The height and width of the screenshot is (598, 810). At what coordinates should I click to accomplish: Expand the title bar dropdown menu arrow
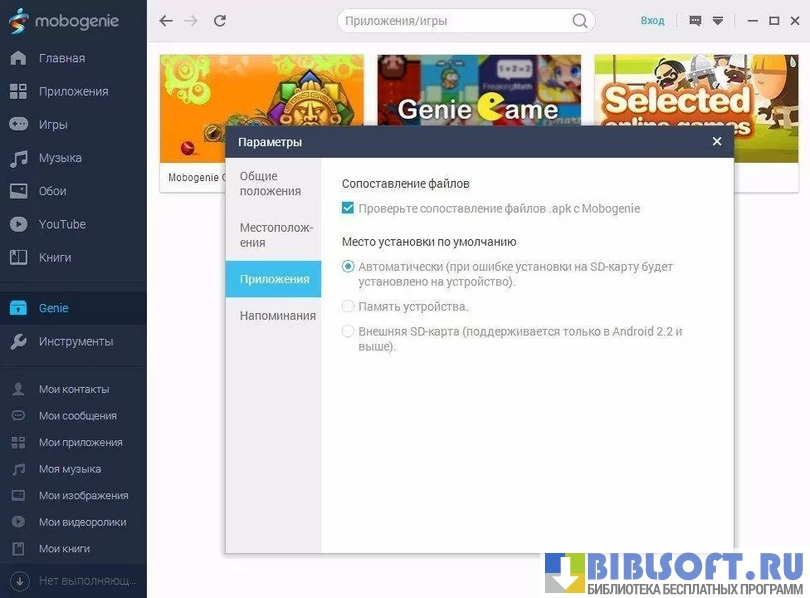coord(717,20)
